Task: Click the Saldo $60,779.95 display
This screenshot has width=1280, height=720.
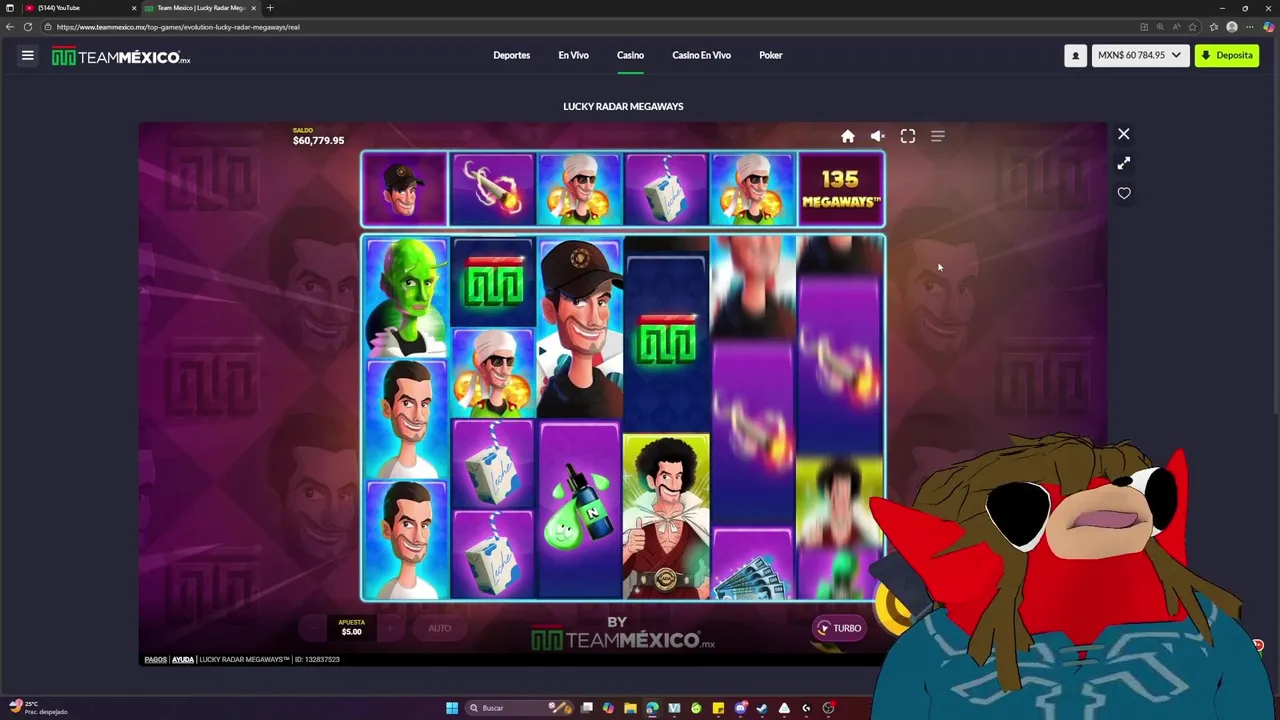Action: pos(318,137)
